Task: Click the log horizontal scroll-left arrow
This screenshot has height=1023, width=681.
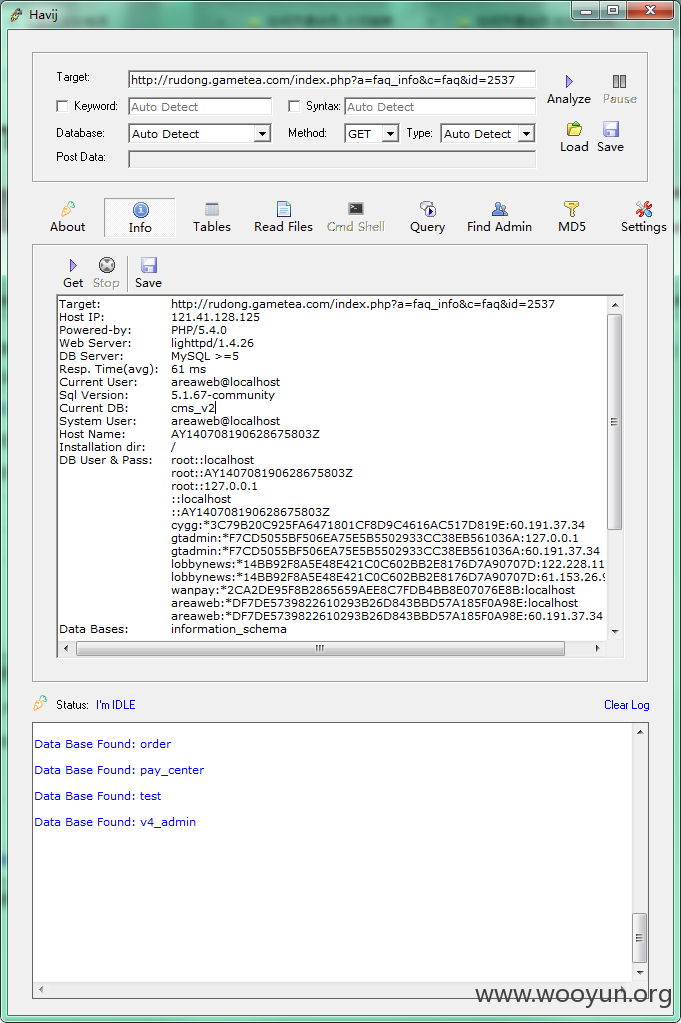Action: point(41,989)
